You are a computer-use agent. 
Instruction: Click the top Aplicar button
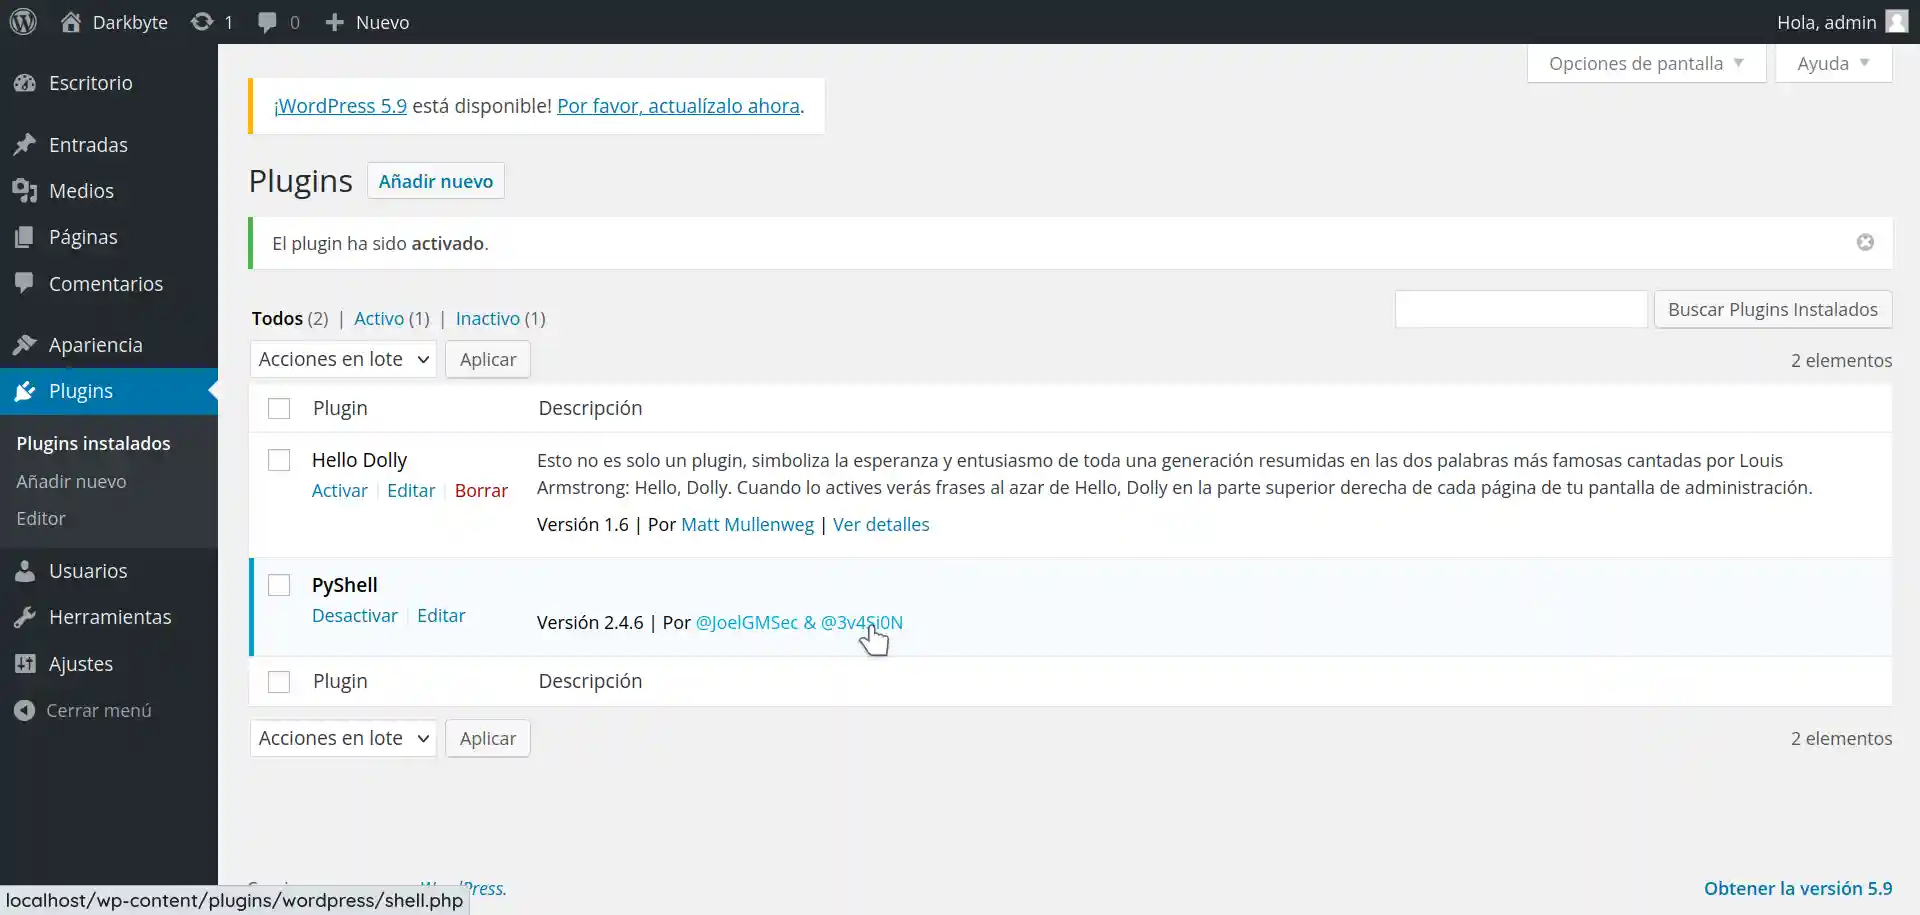pos(488,359)
